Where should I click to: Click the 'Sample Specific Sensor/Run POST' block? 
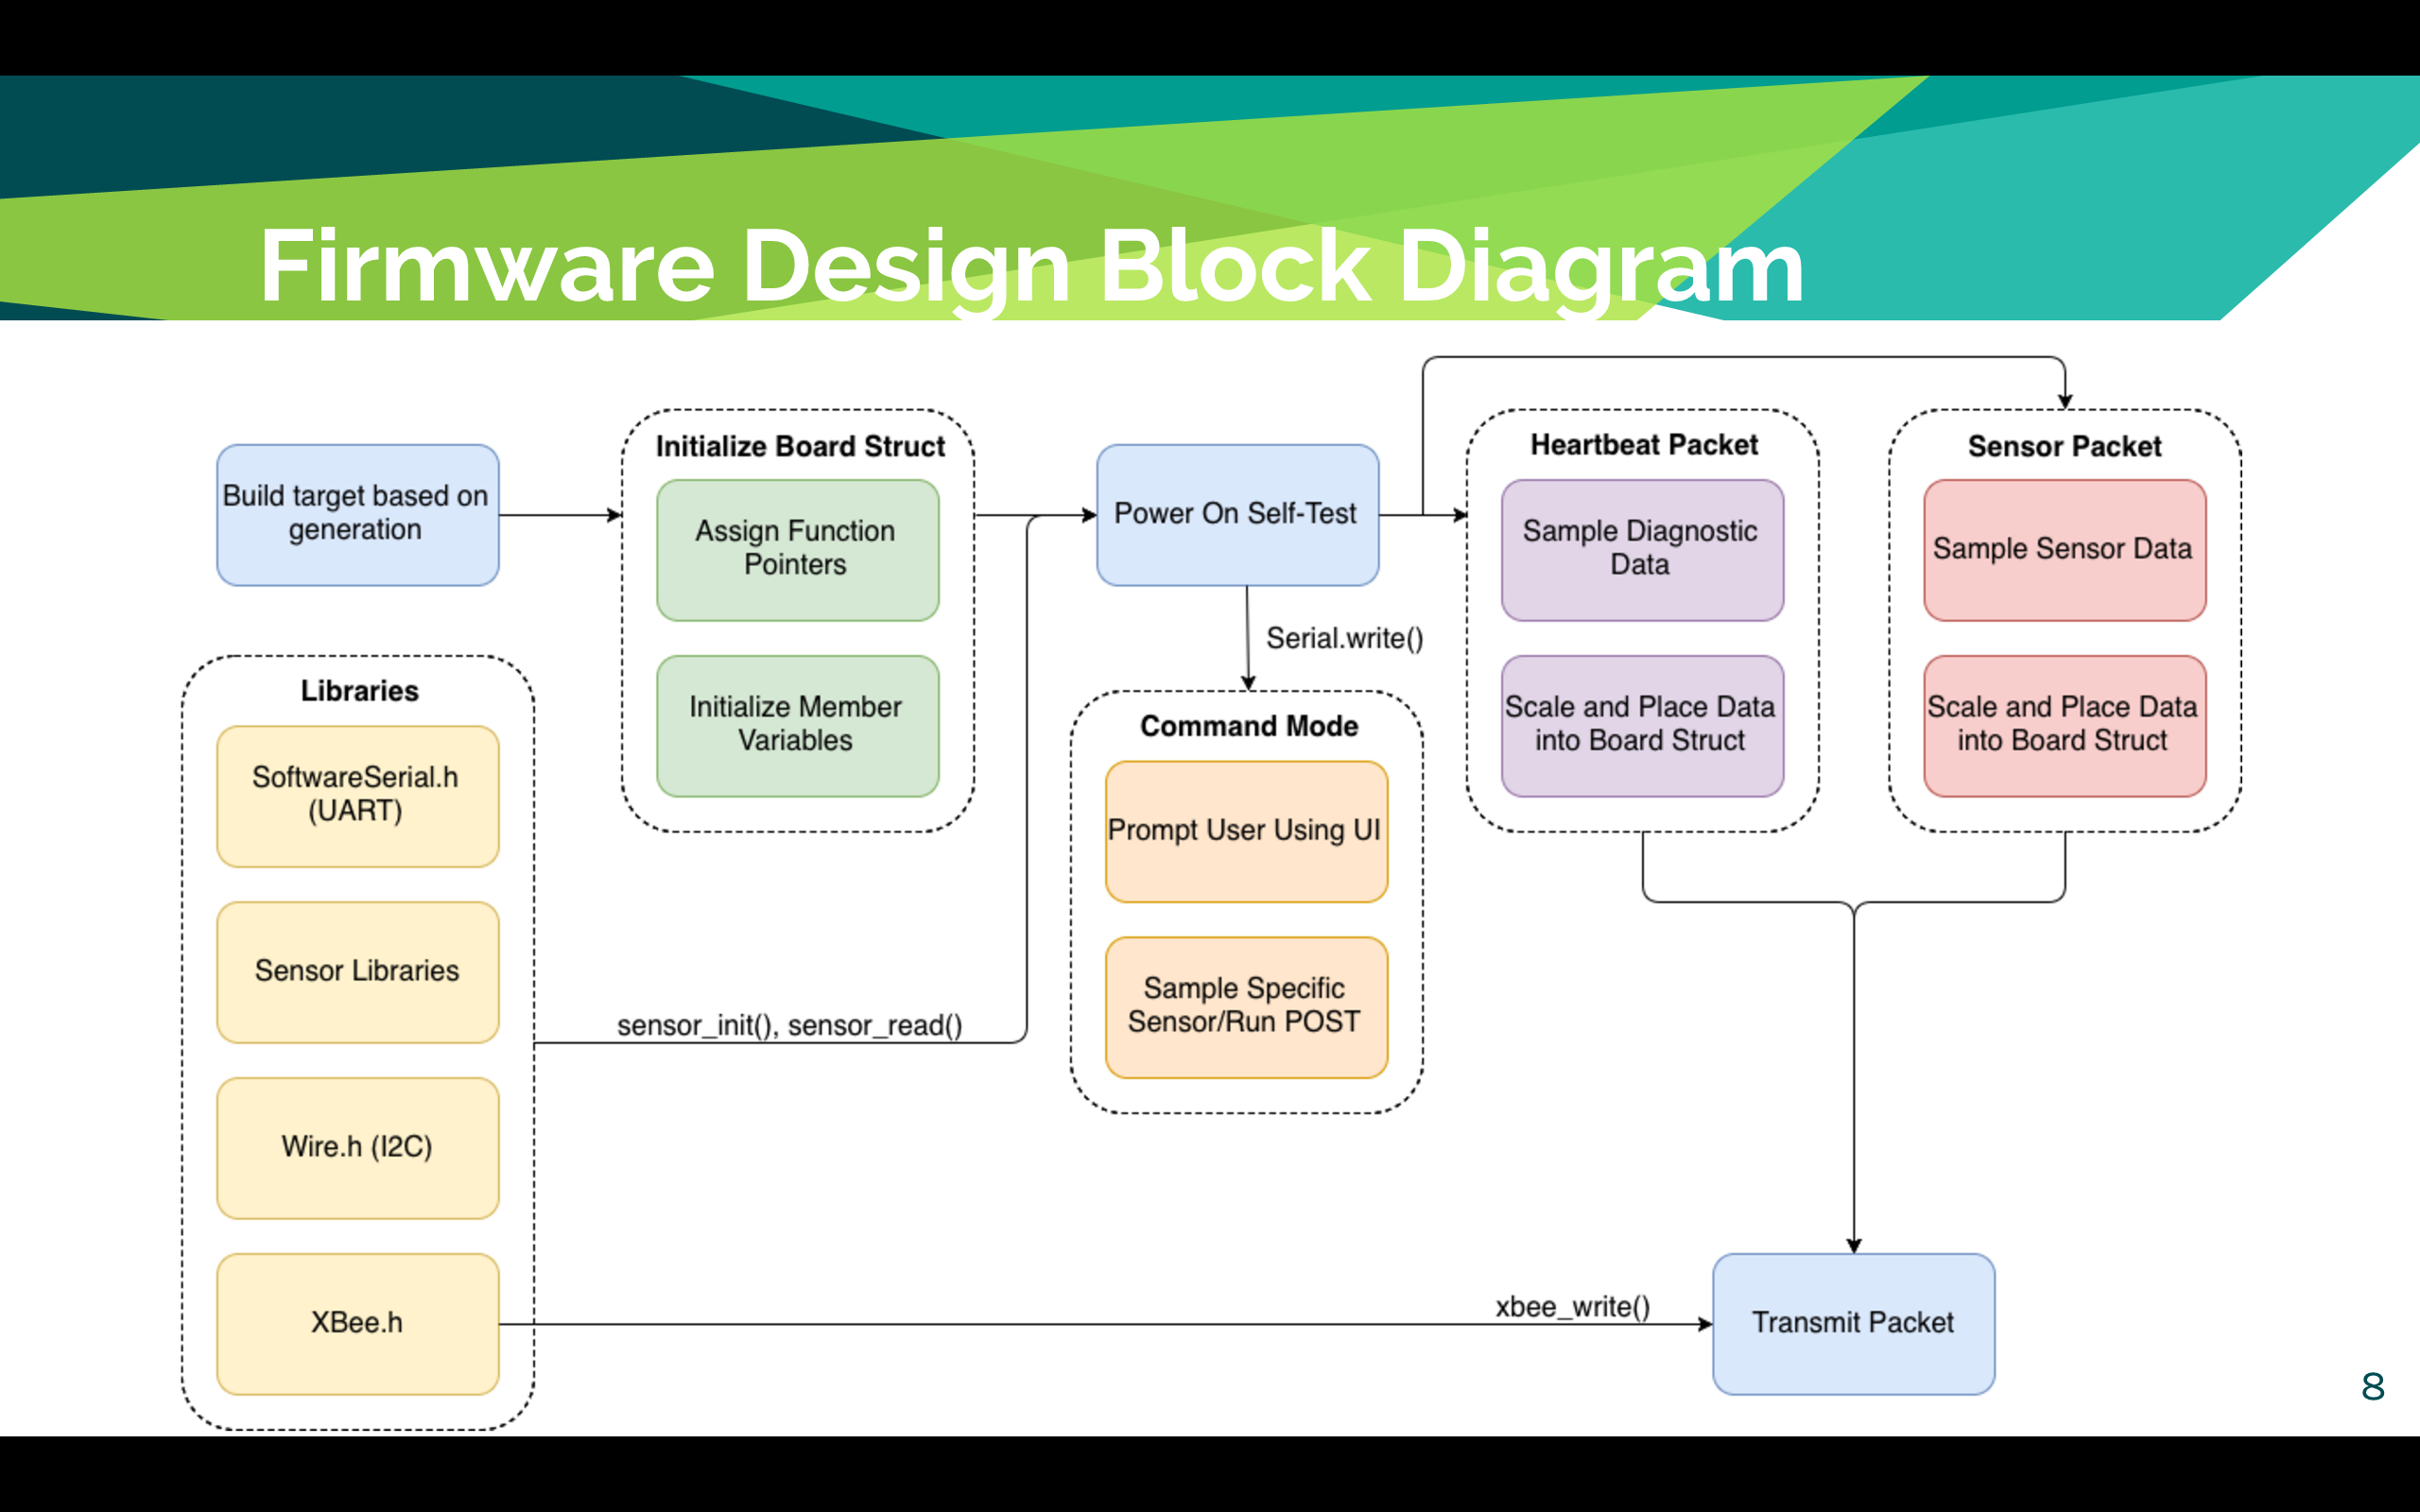[1246, 1007]
